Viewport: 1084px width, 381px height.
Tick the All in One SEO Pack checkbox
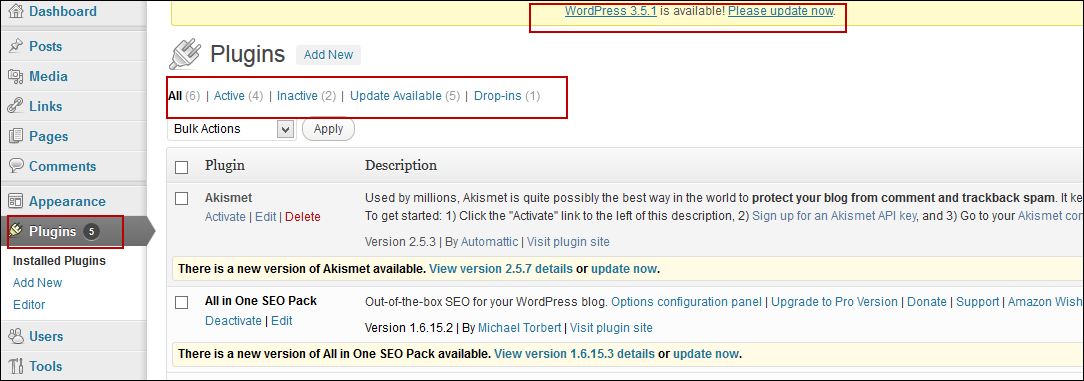click(x=182, y=302)
